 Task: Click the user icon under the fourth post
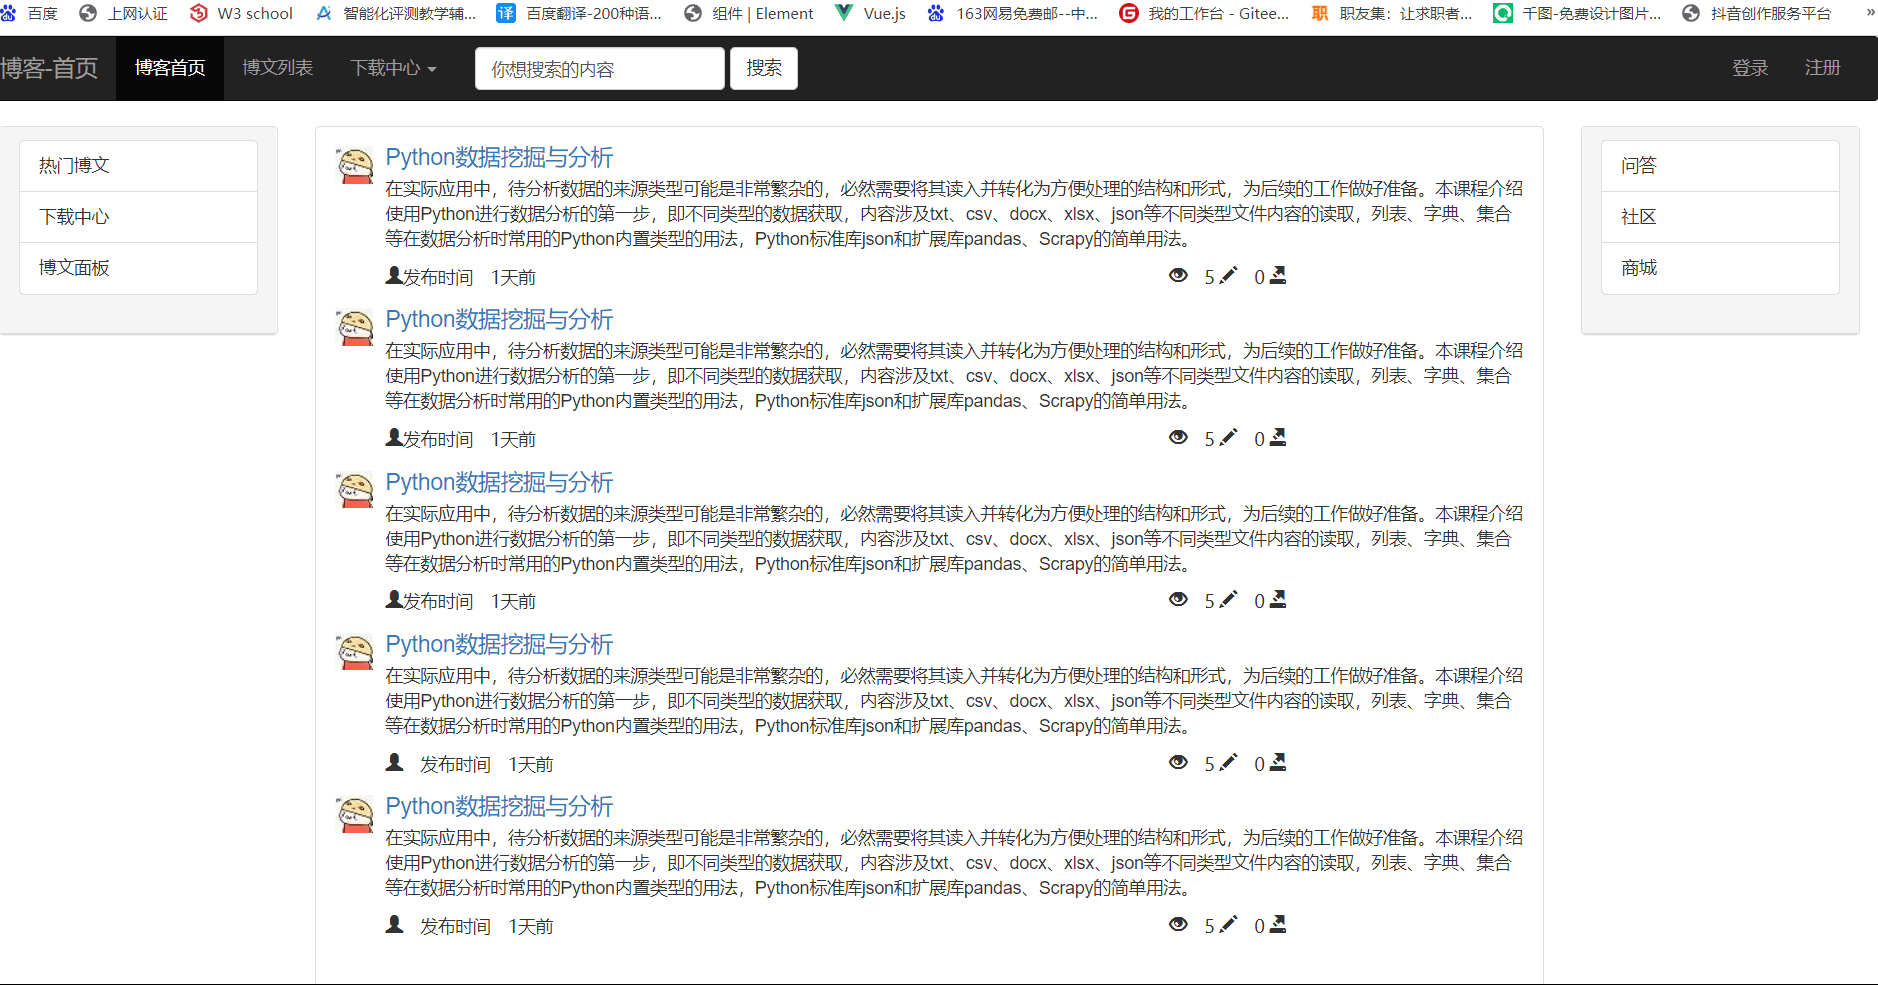tap(394, 762)
